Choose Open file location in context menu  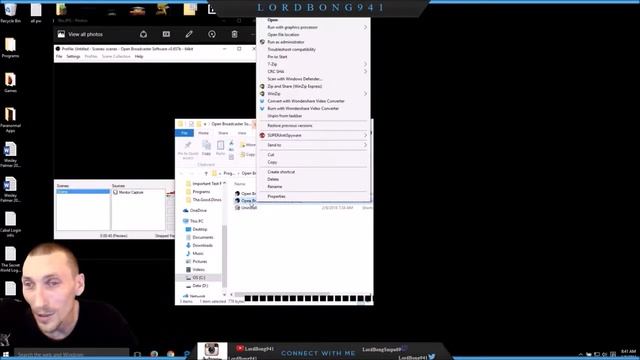313,35
